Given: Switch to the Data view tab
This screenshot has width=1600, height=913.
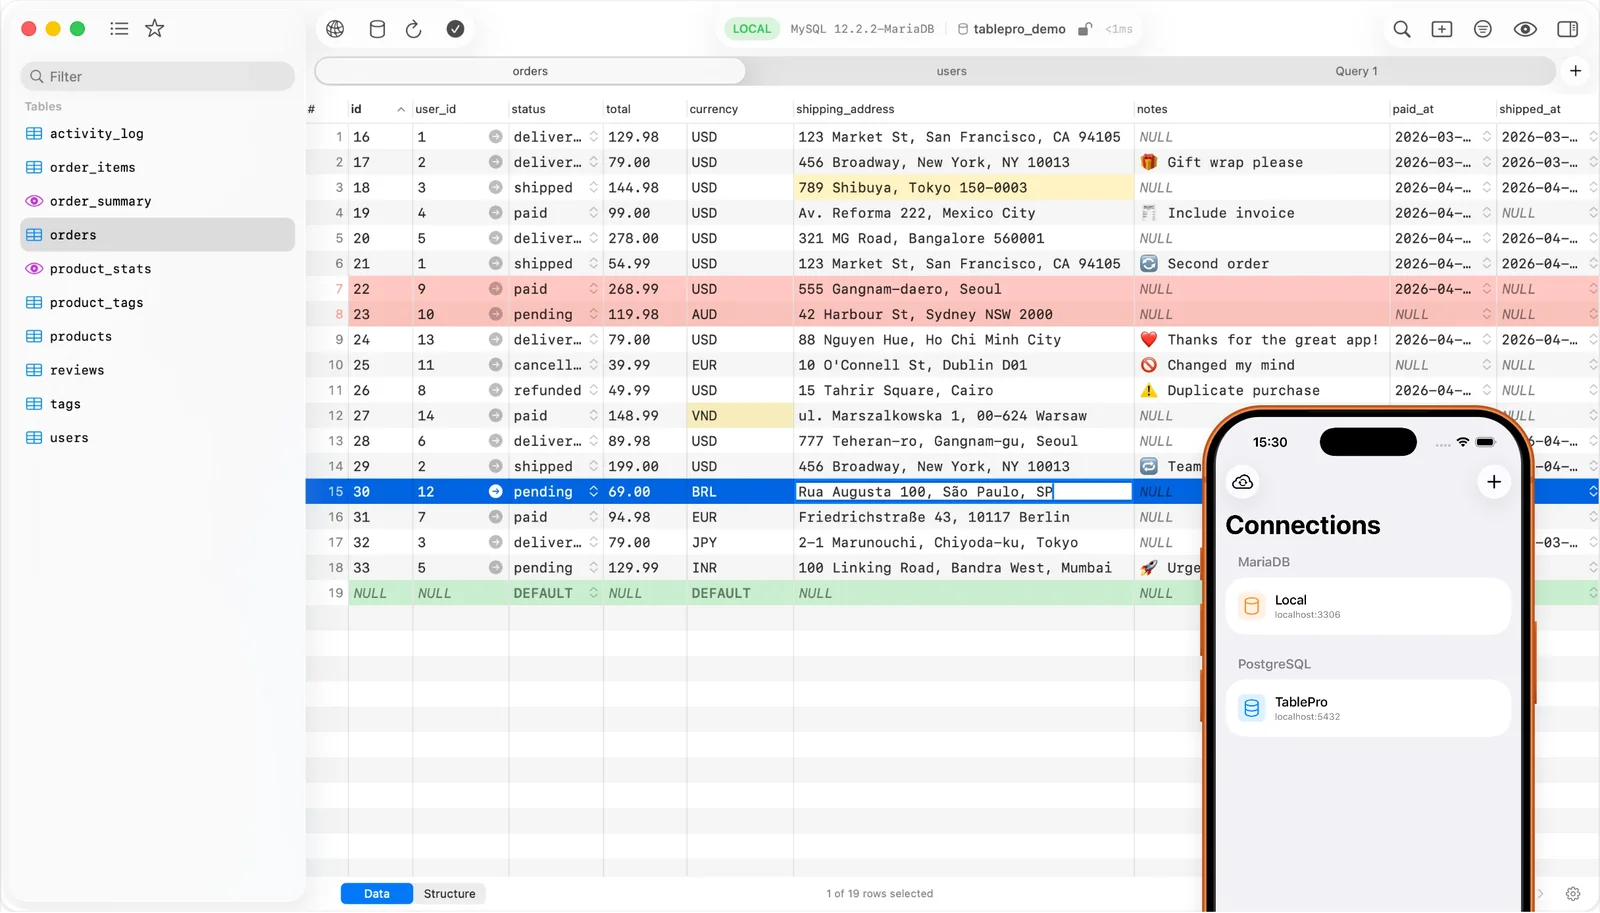Looking at the screenshot, I should 377,894.
